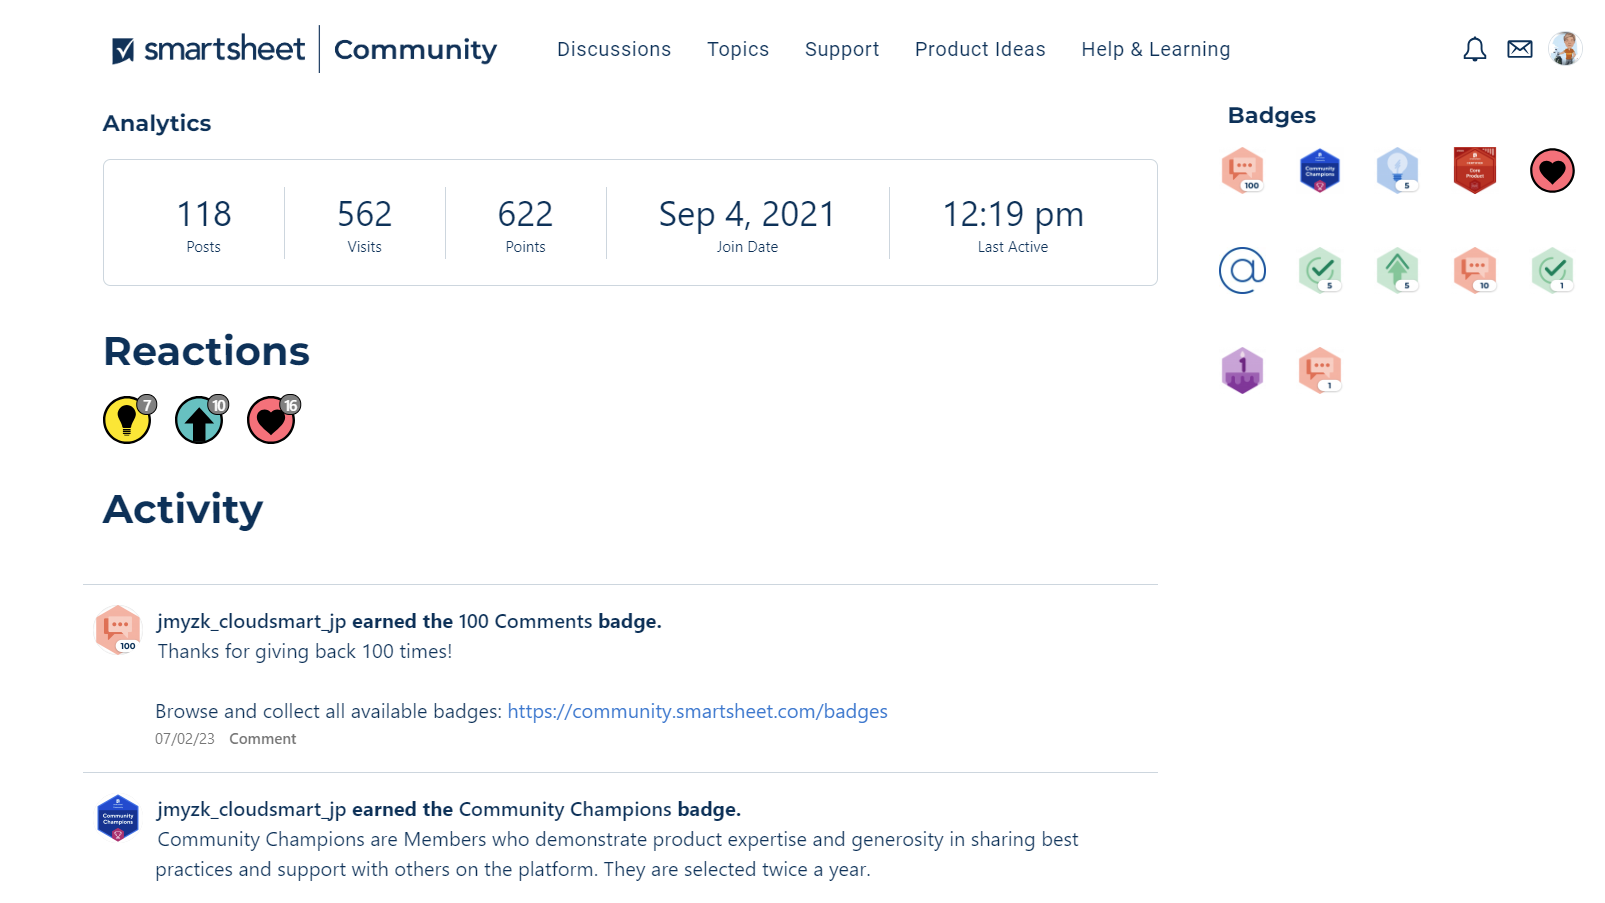Click the profile avatar in the header
Screen dimensions: 1605x903
click(1563, 48)
